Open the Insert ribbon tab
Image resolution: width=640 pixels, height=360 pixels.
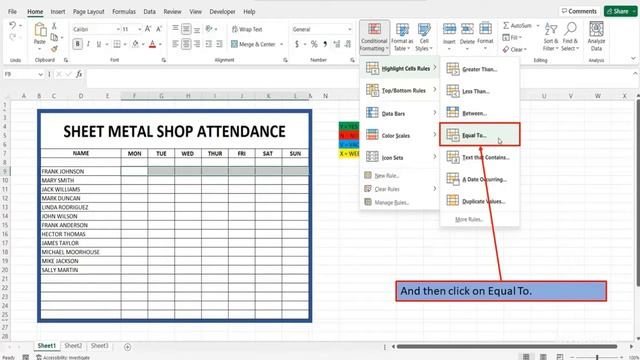coord(58,11)
